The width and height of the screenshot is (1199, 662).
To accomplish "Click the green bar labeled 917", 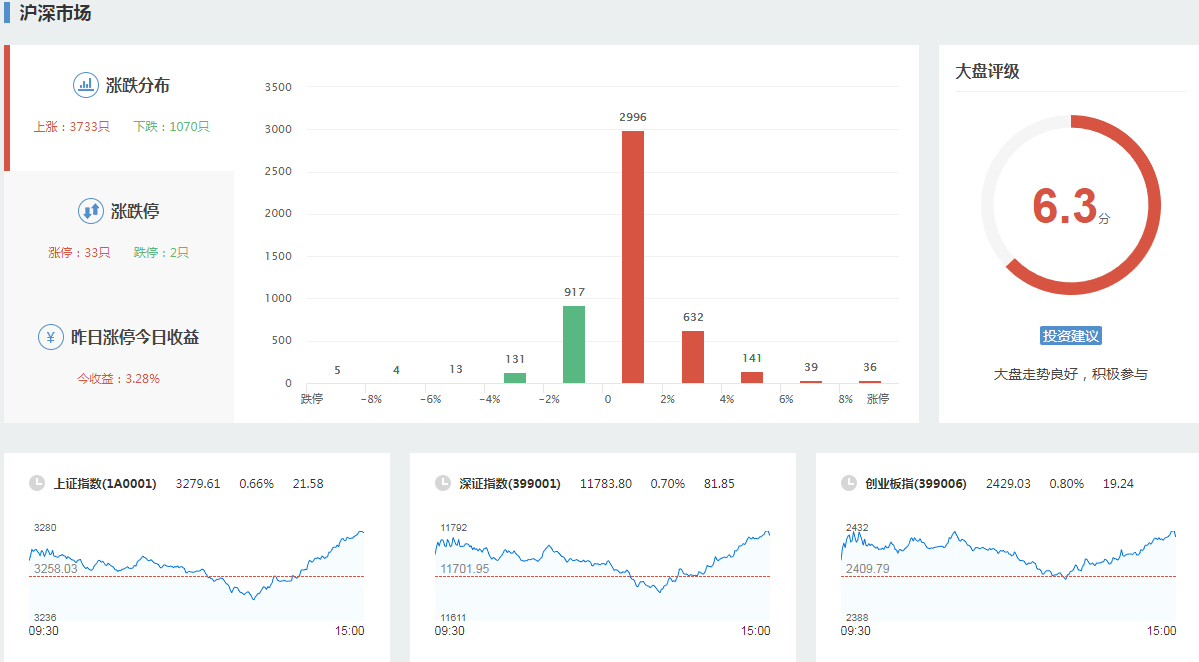I will tap(574, 344).
